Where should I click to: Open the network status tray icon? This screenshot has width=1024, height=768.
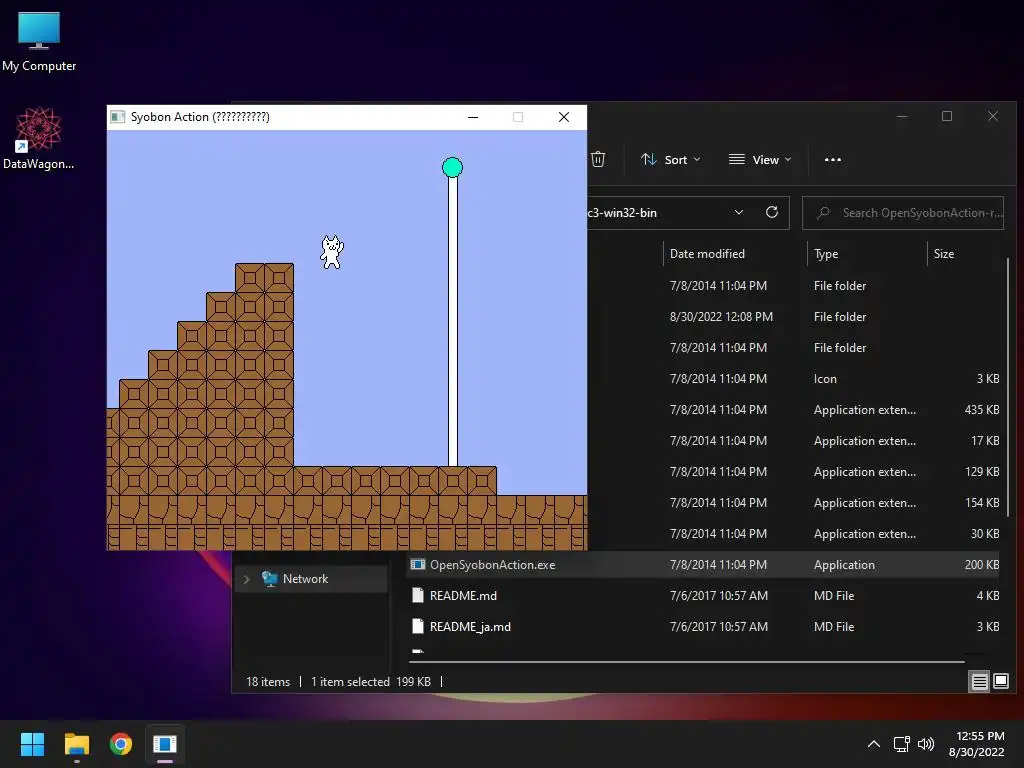point(901,744)
